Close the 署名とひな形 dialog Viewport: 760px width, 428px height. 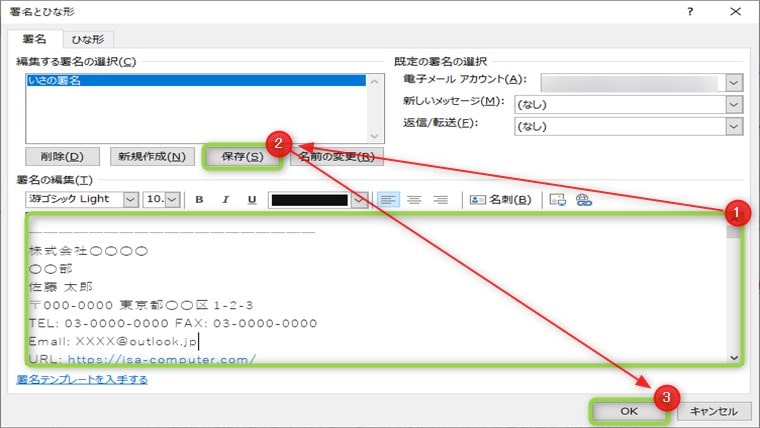point(735,12)
